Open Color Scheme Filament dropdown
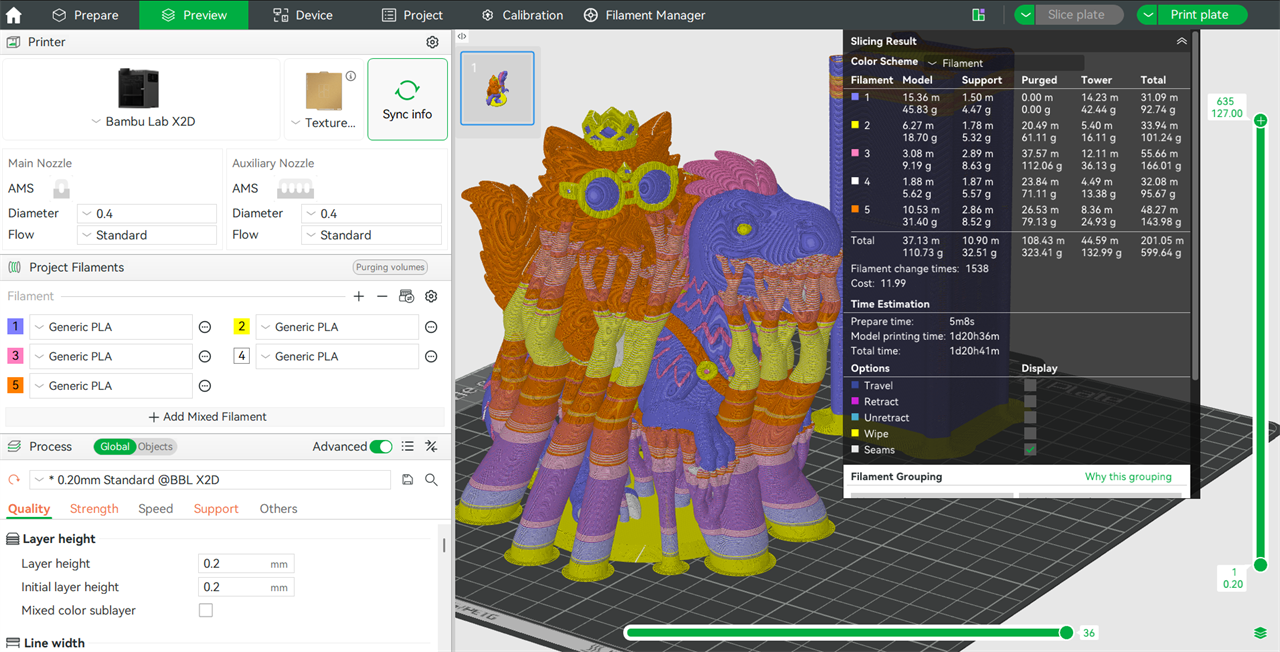 tap(1003, 62)
